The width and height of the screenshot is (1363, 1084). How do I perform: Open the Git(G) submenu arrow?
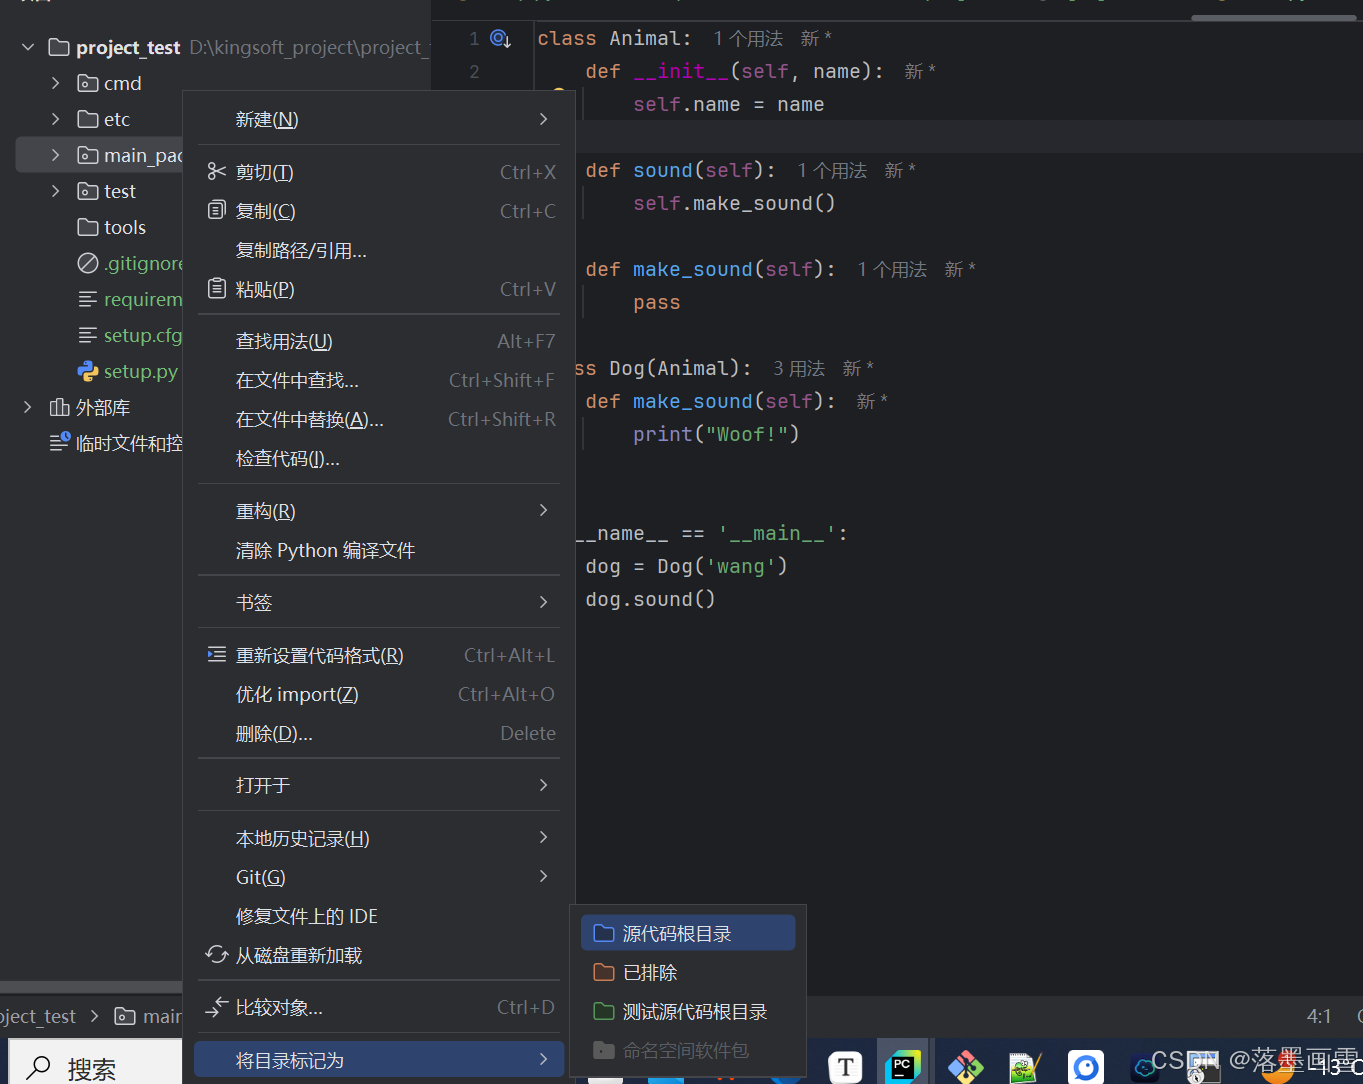[543, 876]
